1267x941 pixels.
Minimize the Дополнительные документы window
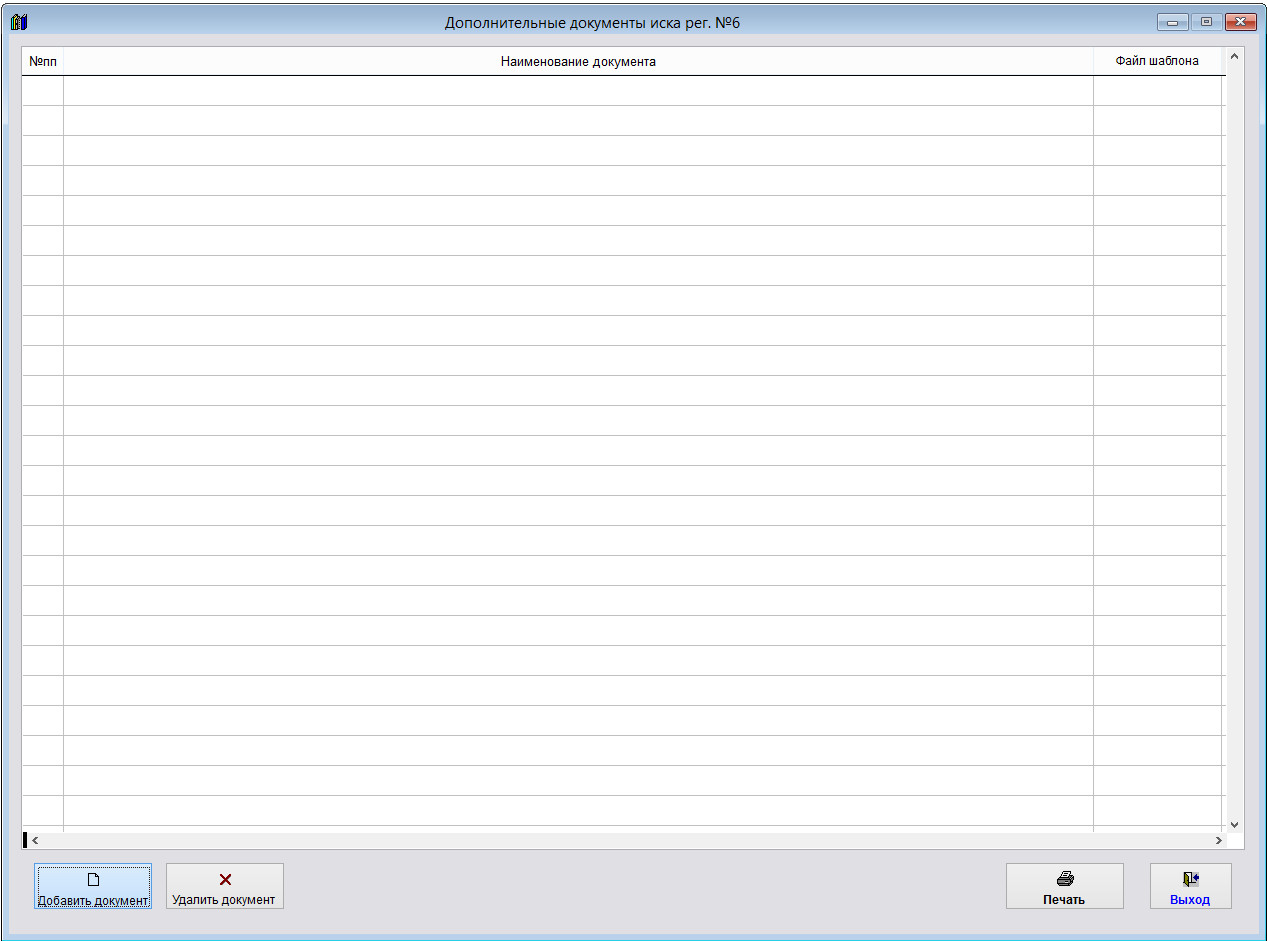coord(1171,22)
